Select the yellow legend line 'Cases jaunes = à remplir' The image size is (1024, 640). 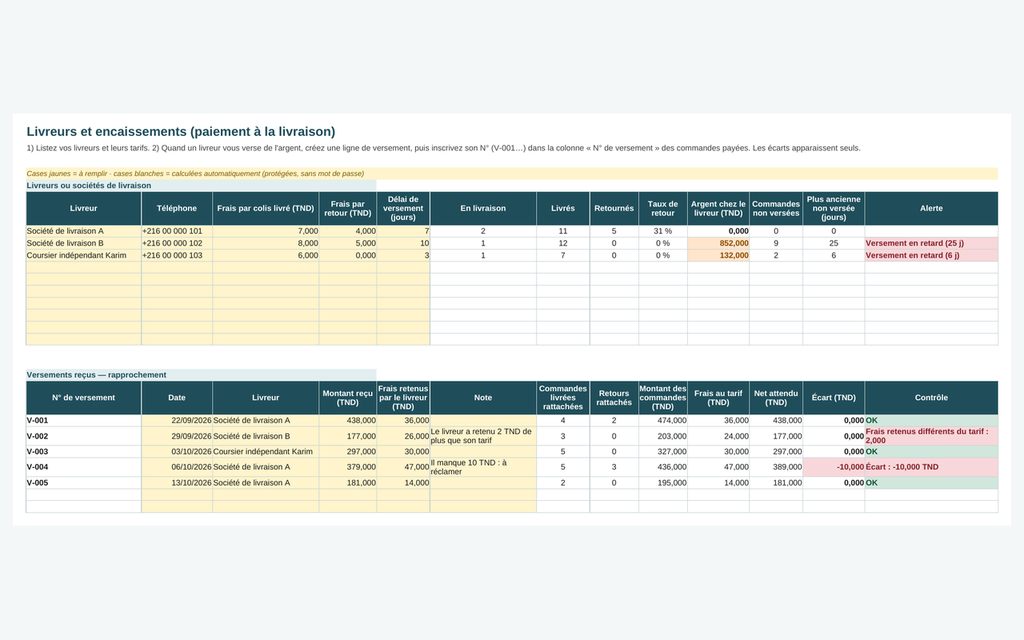click(512, 174)
